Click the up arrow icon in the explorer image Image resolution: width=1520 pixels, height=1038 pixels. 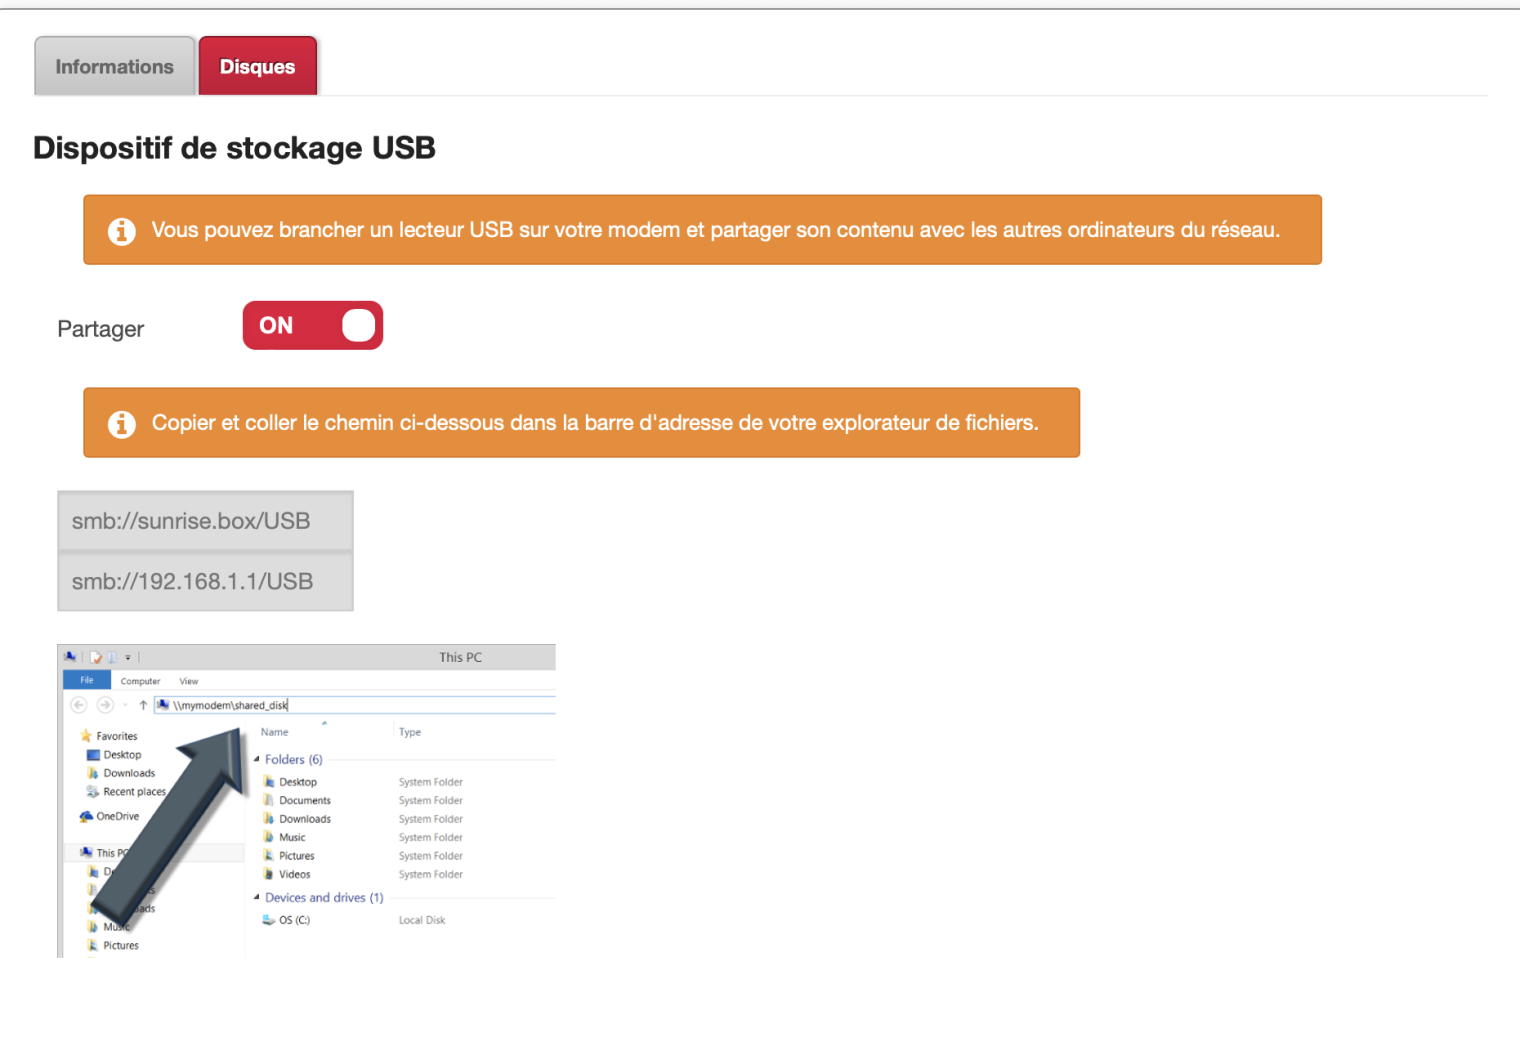coord(143,705)
